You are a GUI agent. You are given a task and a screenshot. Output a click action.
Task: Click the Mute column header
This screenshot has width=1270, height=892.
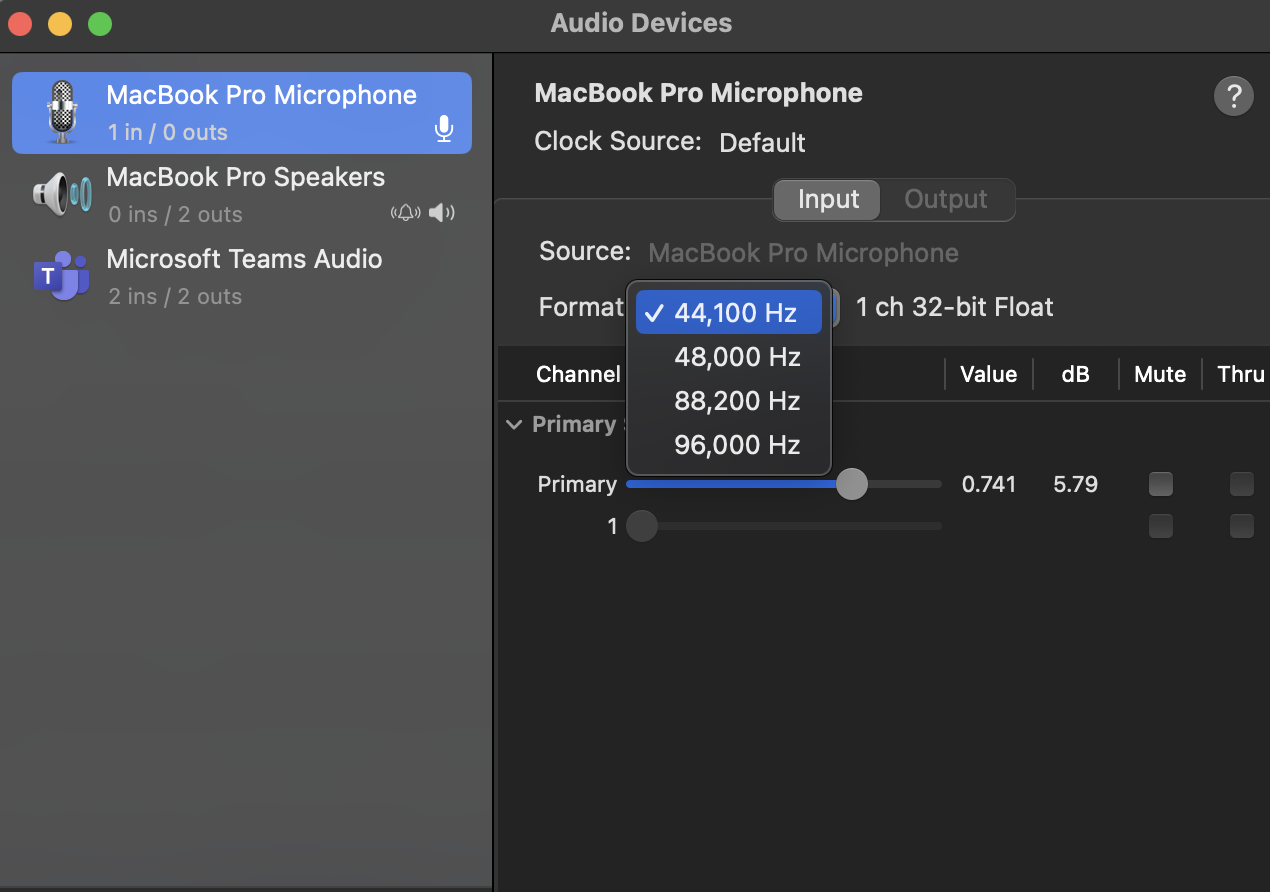[x=1160, y=374]
